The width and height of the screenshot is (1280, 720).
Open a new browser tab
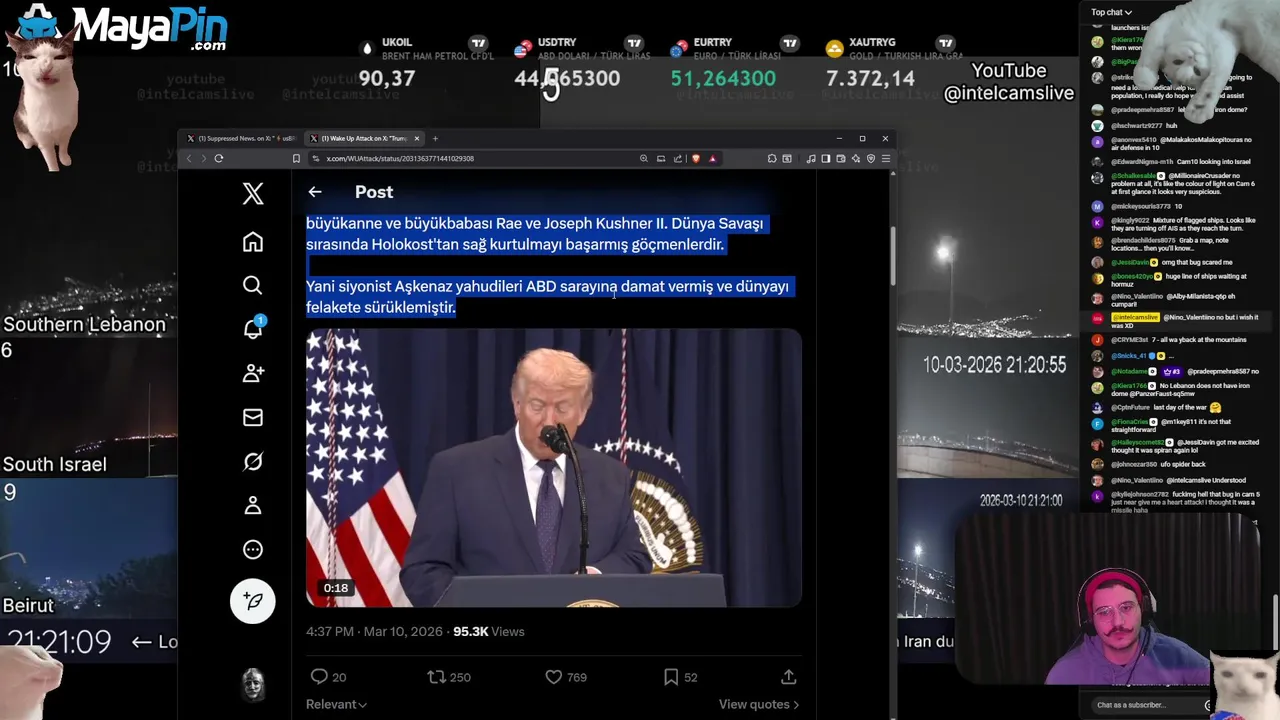click(435, 139)
